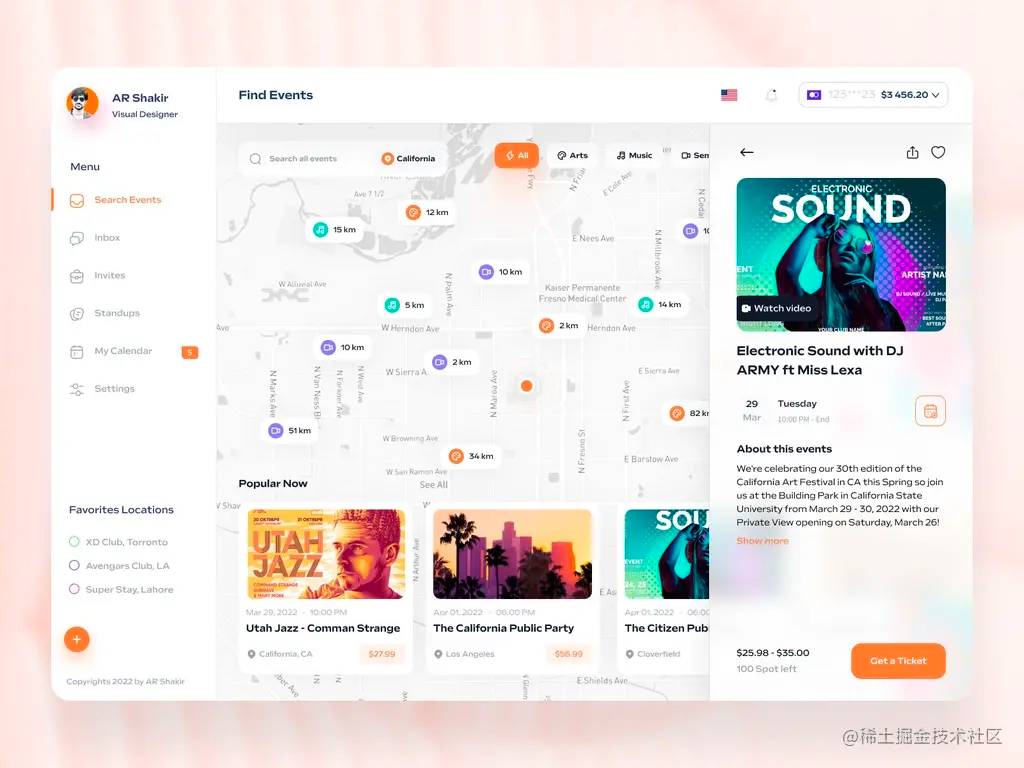The image size is (1024, 768).
Task: Expand the $3 456.20 balance dropdown
Action: (x=873, y=95)
